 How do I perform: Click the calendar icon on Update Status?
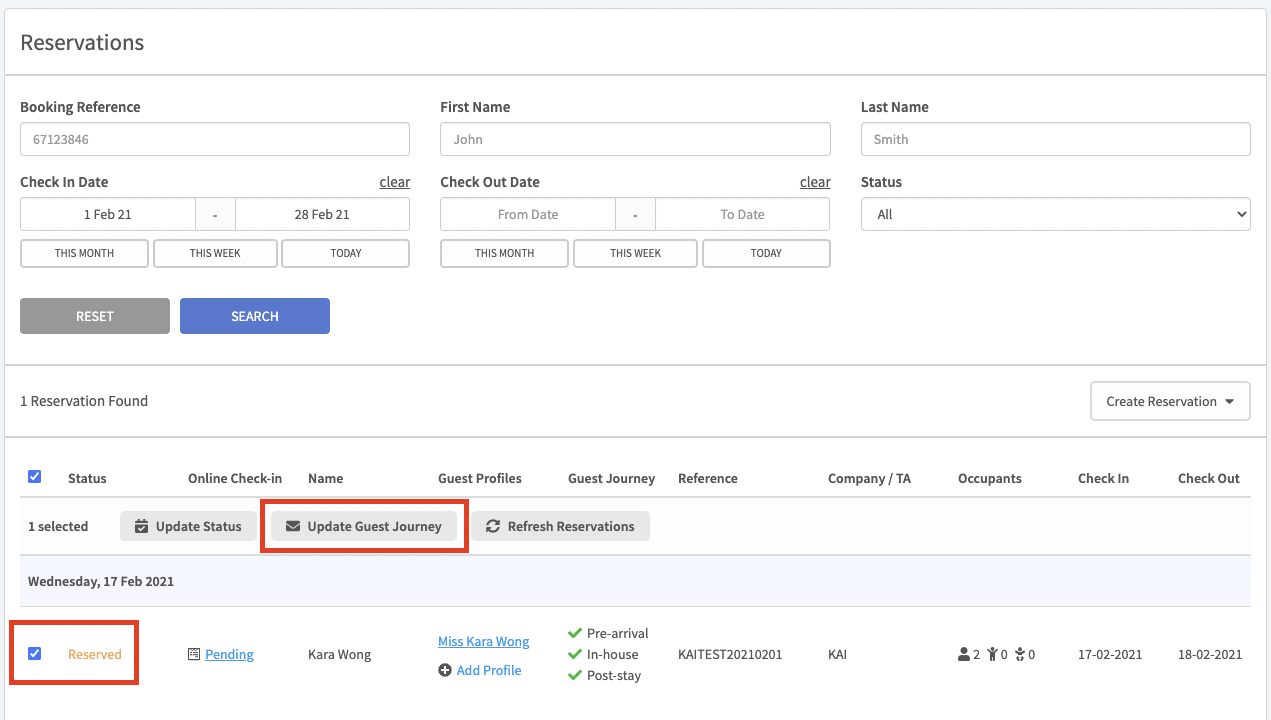(141, 526)
